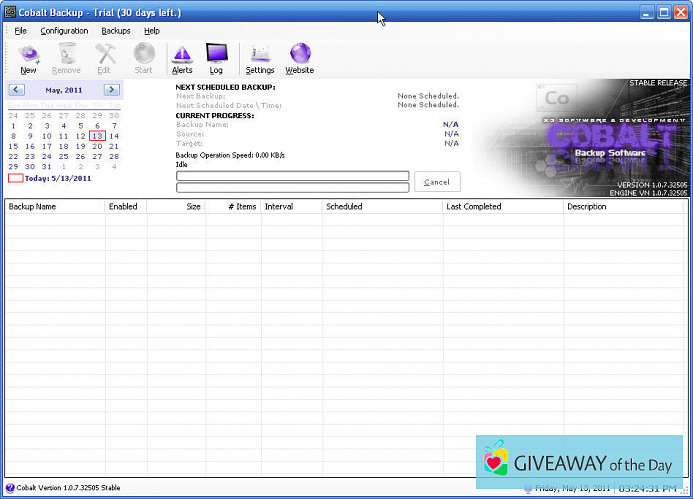The image size is (693, 499).
Task: Open the Log viewer icon
Action: (x=216, y=58)
